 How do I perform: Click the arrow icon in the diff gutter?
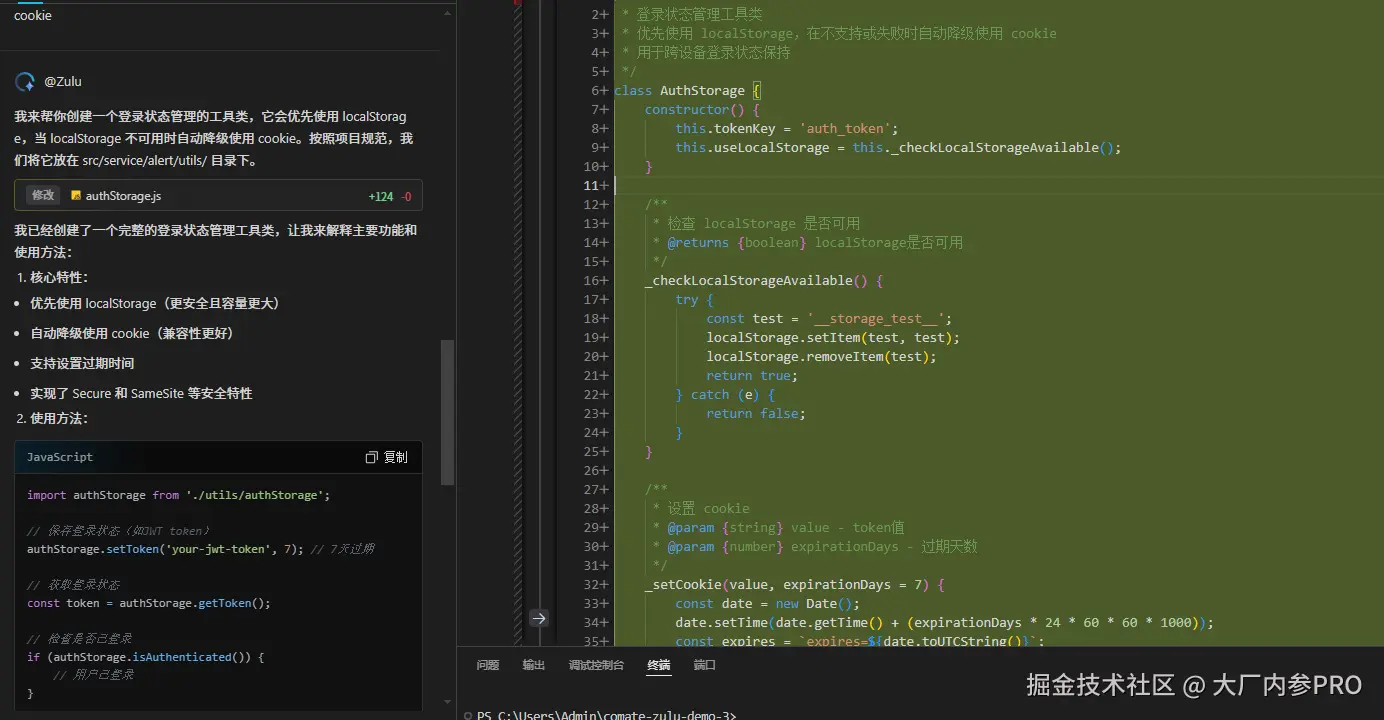[x=539, y=618]
